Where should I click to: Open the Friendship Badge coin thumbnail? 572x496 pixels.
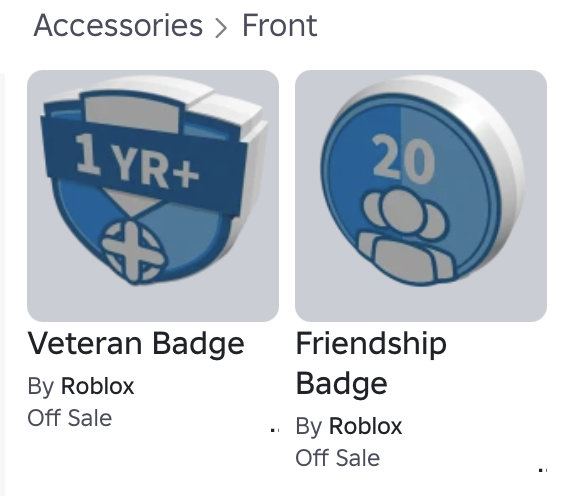pos(421,196)
